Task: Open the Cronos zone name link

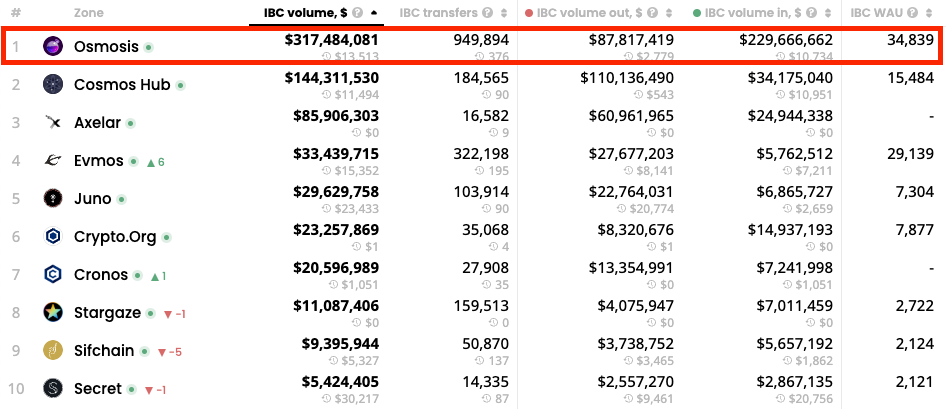Action: coord(101,274)
